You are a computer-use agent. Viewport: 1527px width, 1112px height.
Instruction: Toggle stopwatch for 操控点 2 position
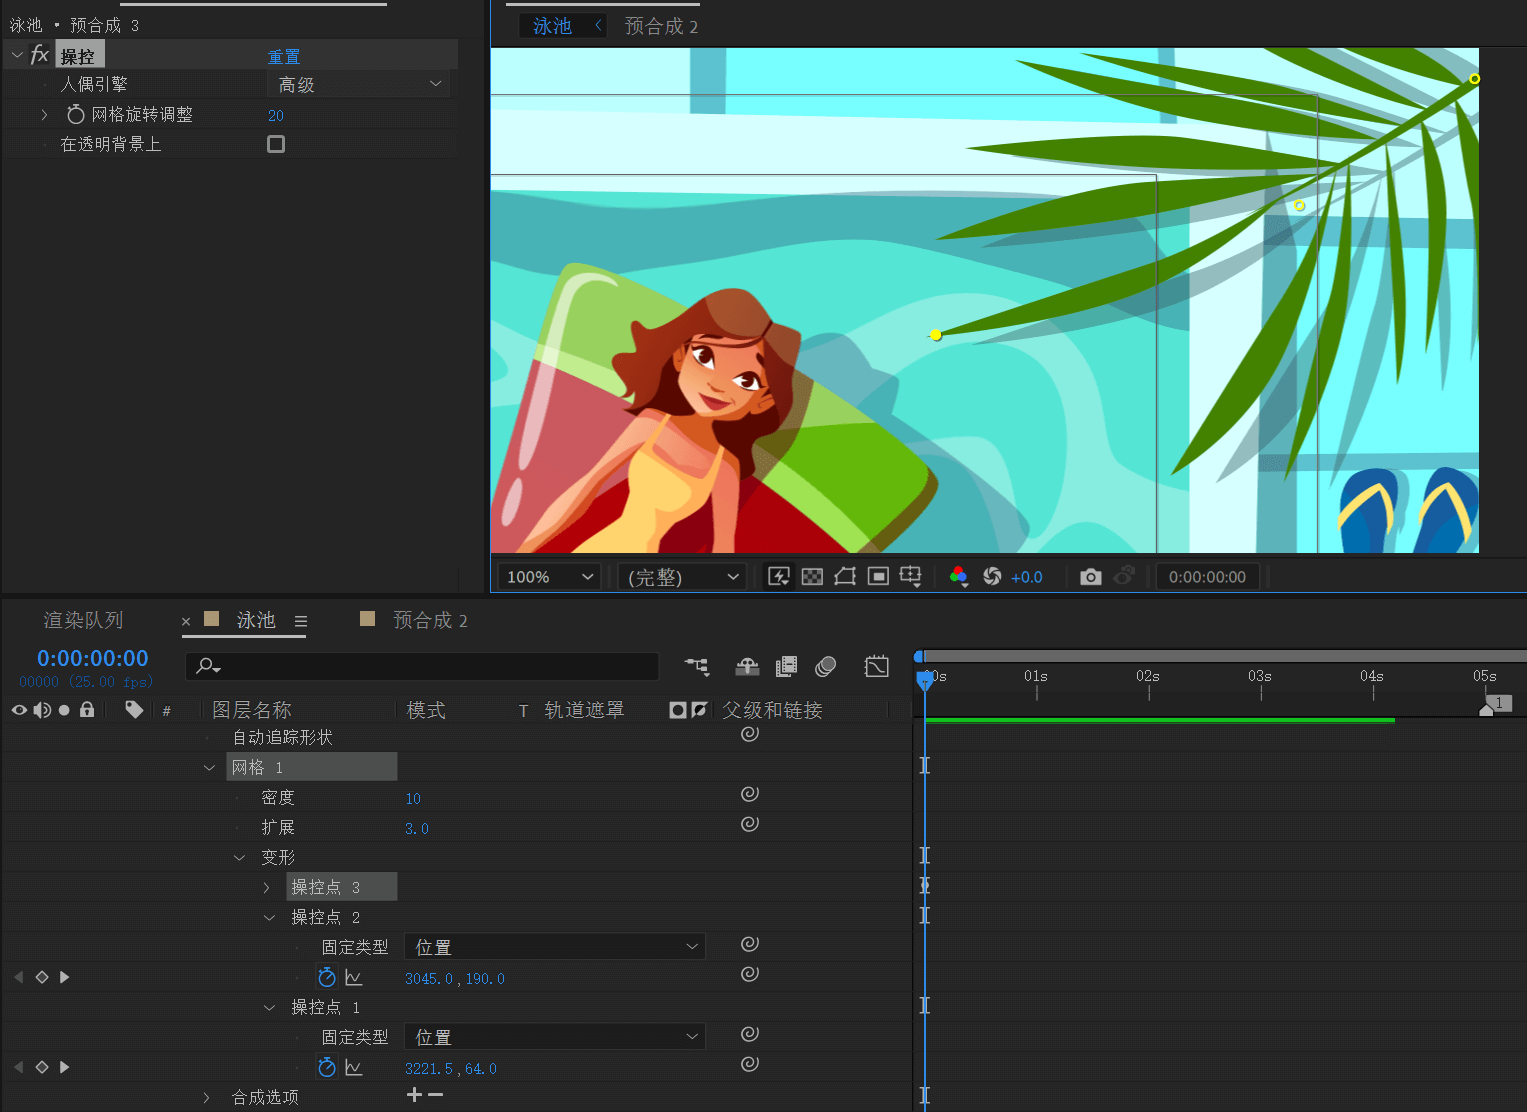[327, 977]
